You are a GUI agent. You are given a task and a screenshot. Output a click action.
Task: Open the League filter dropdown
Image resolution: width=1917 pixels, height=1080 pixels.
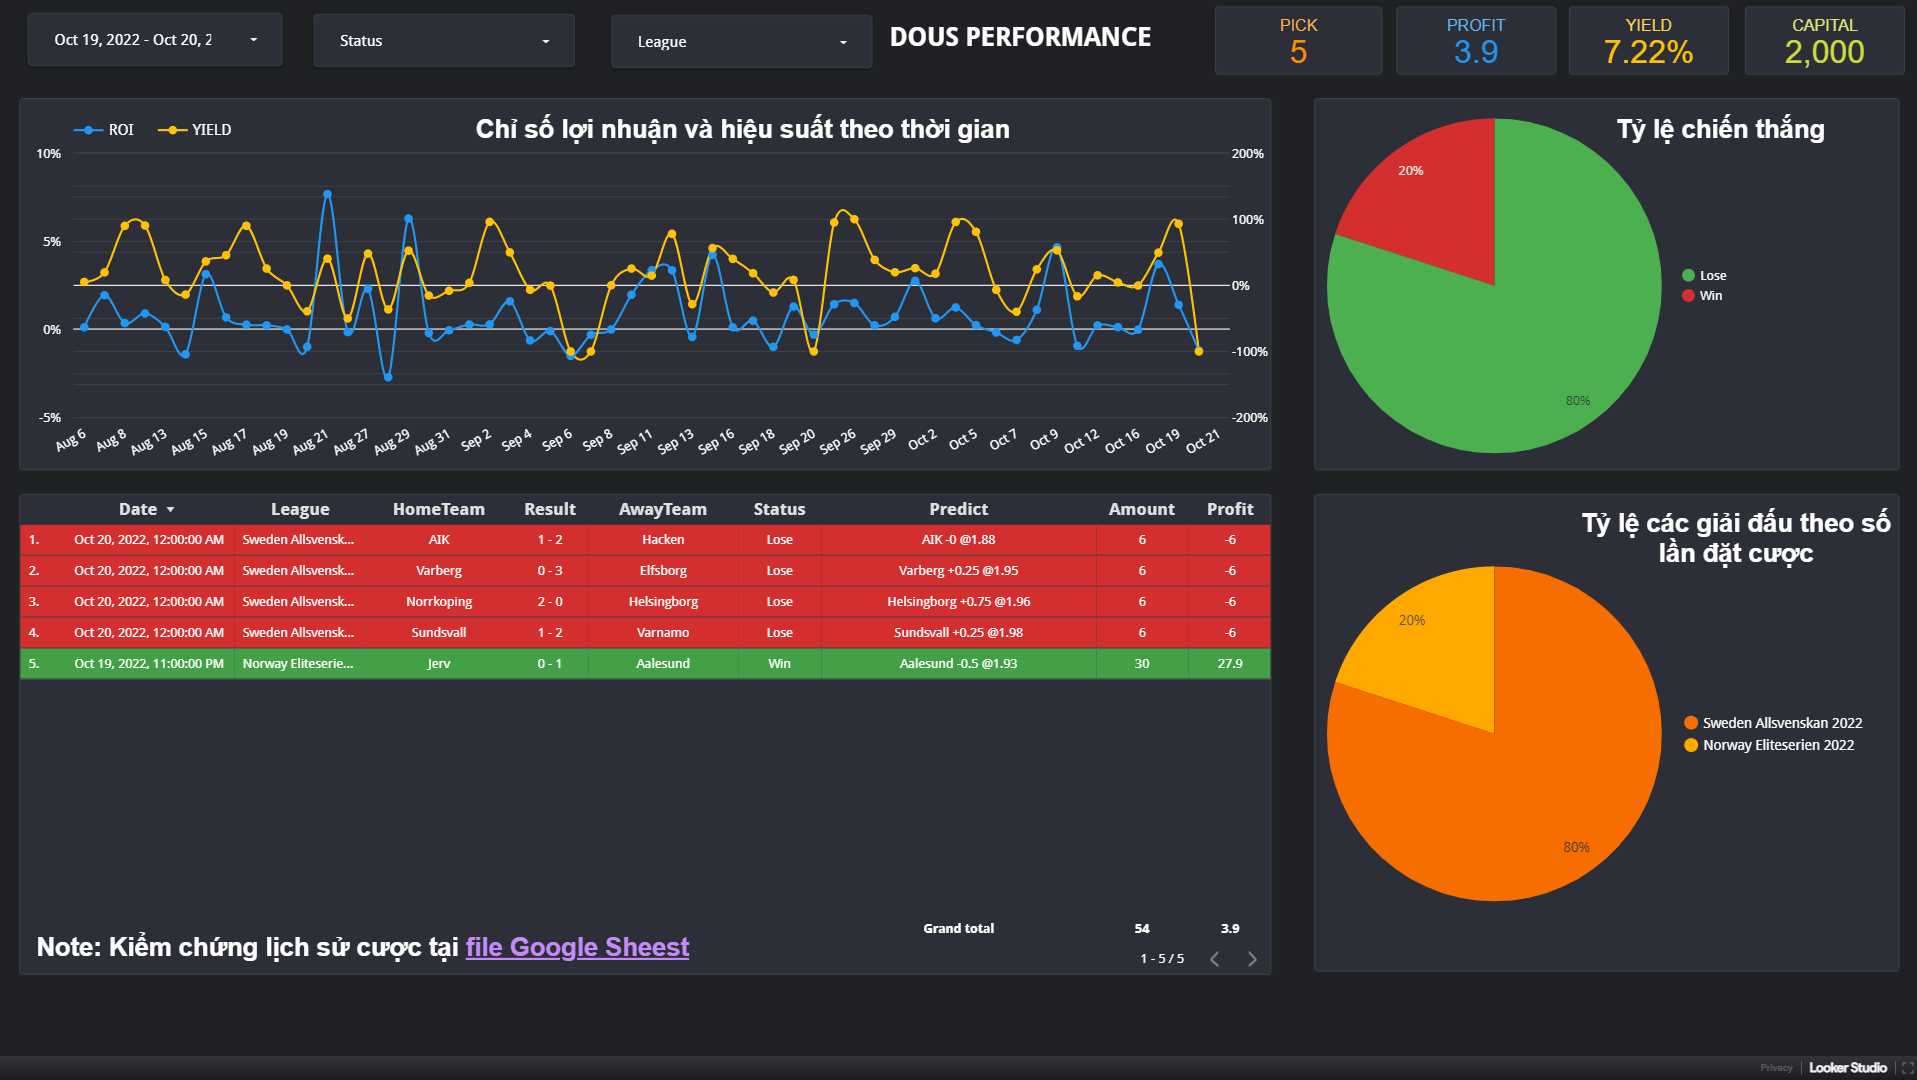pyautogui.click(x=741, y=42)
